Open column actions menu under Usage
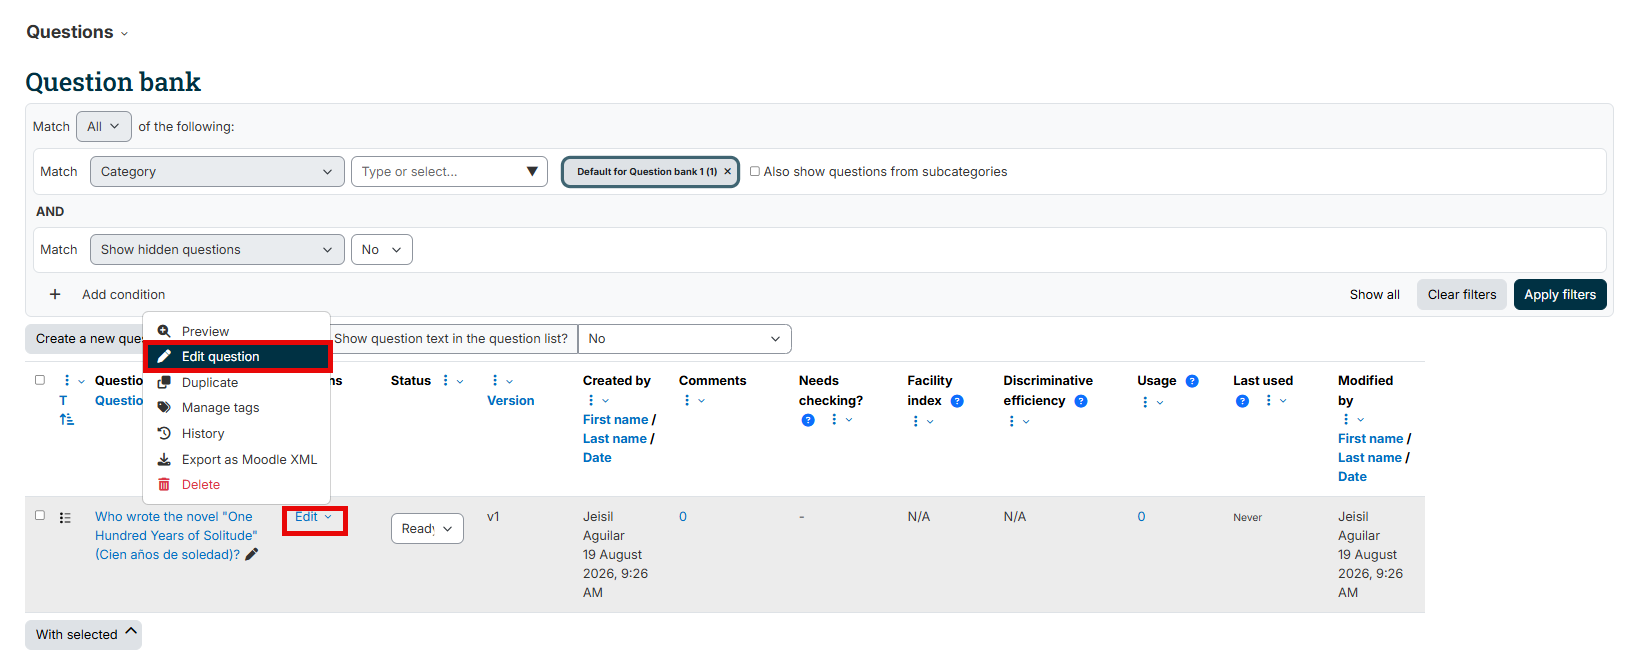1635x660 pixels. [x=1152, y=402]
